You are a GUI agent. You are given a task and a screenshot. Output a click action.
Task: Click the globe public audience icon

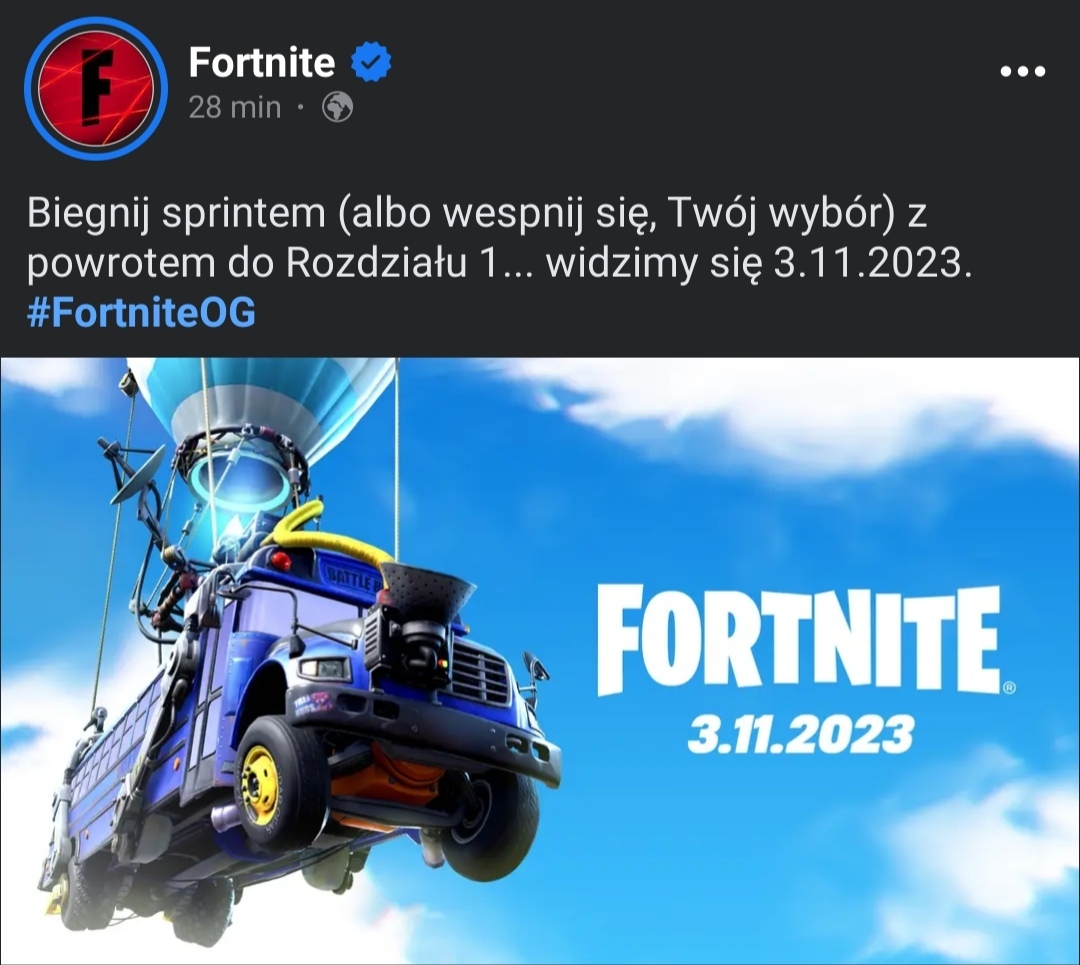(x=338, y=107)
